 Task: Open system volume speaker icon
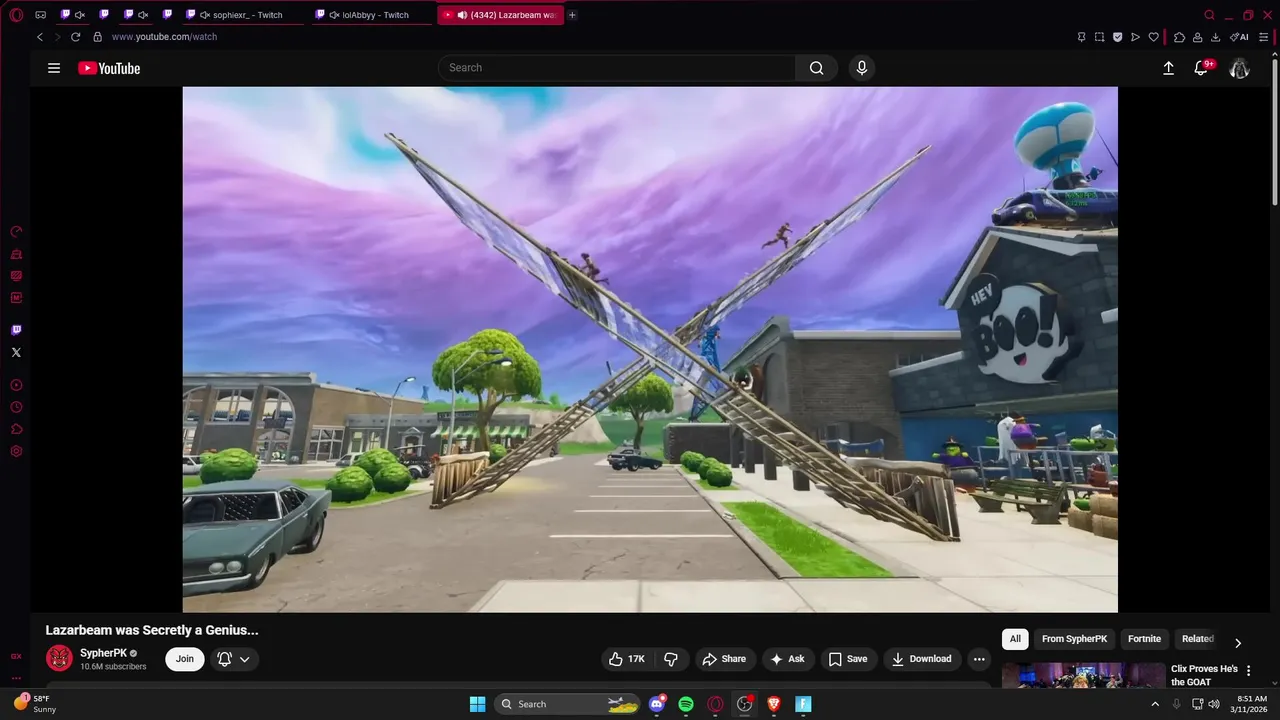coord(1213,704)
